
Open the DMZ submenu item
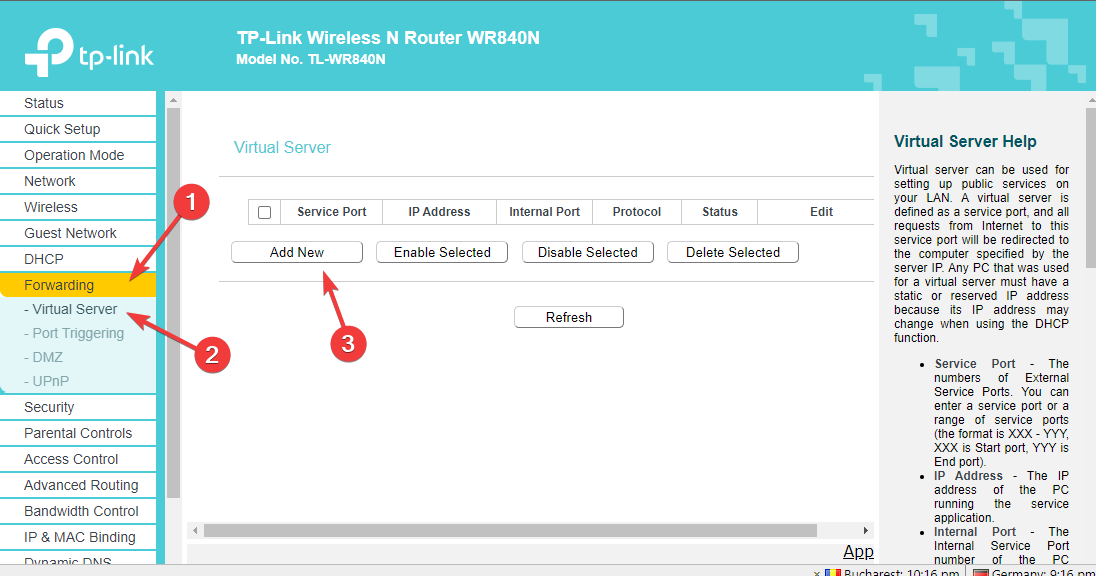coord(43,357)
